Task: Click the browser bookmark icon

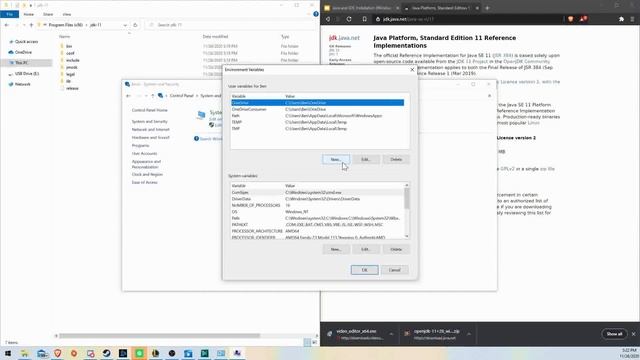Action: click(364, 19)
